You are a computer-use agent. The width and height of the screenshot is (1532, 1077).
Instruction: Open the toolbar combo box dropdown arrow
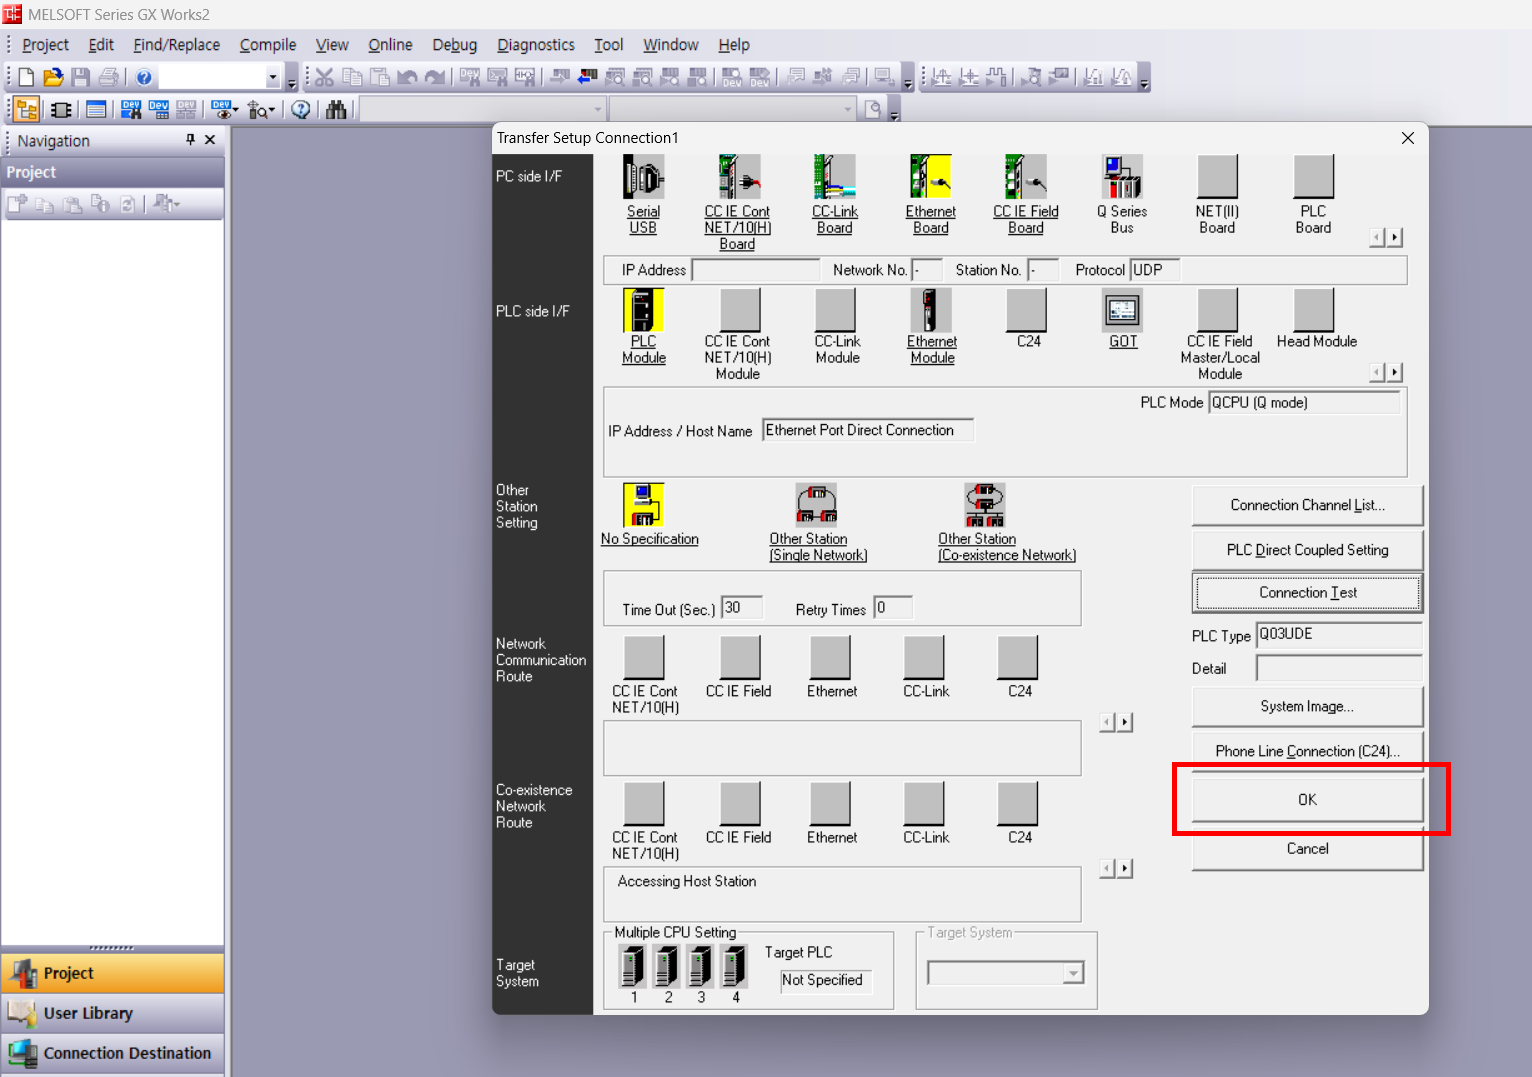pos(273,77)
